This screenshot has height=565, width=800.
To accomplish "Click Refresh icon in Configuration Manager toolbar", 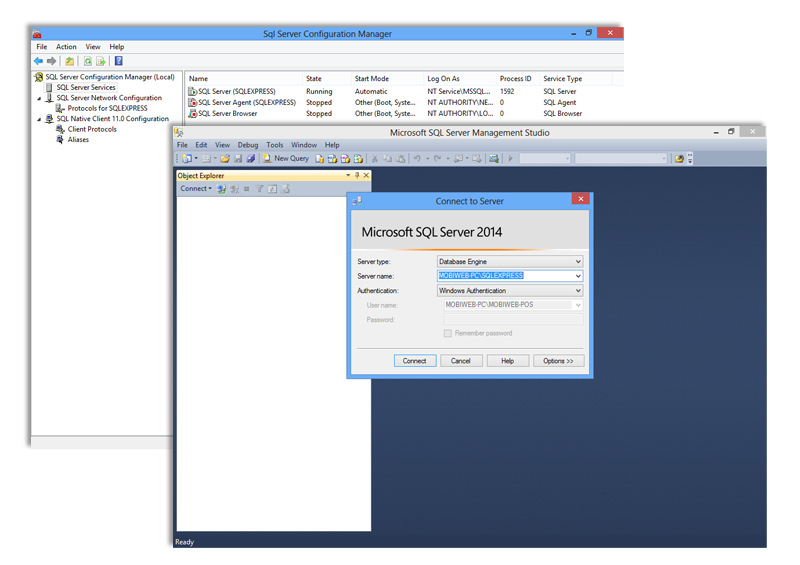I will click(88, 61).
